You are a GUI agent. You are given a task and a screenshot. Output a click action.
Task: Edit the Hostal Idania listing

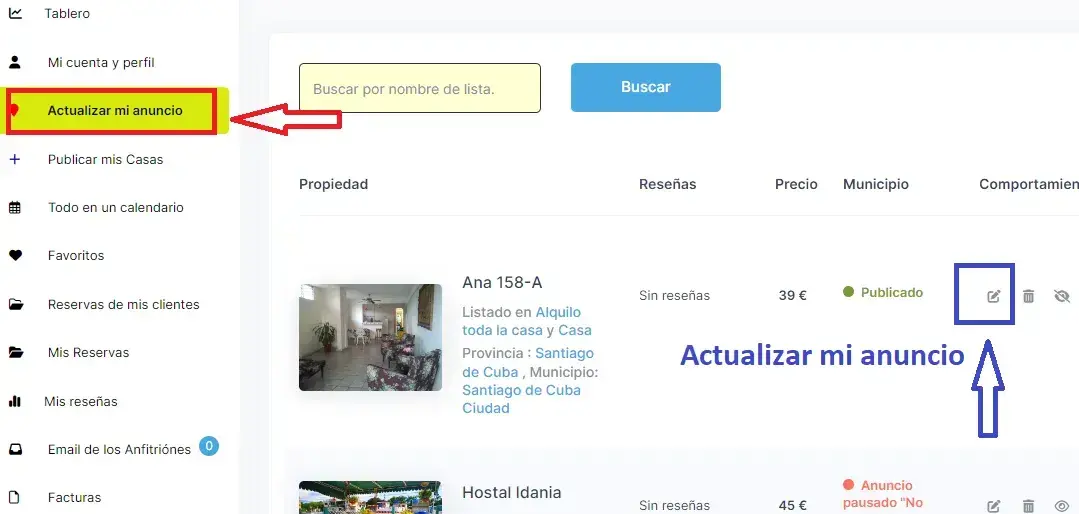pos(993,506)
